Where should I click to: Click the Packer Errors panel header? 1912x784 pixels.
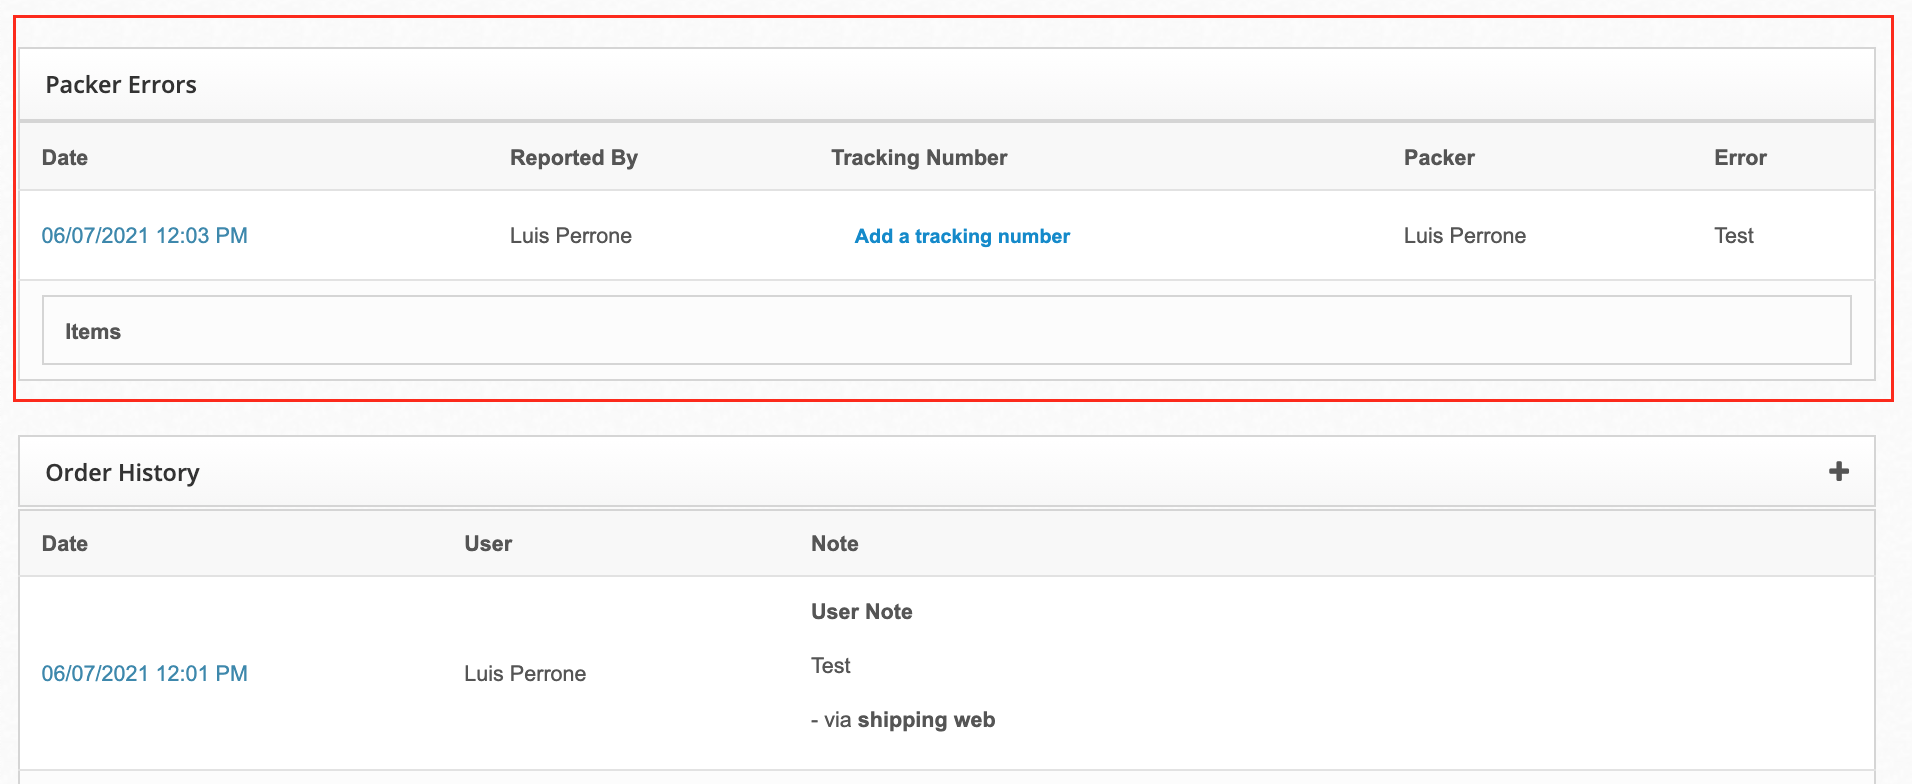[121, 85]
